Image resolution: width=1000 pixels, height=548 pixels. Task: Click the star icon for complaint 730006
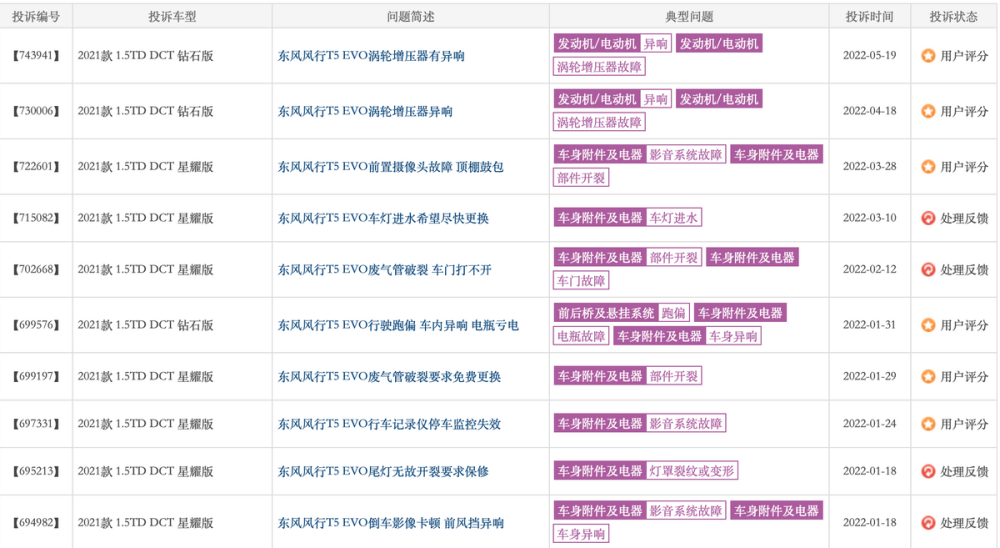(928, 111)
